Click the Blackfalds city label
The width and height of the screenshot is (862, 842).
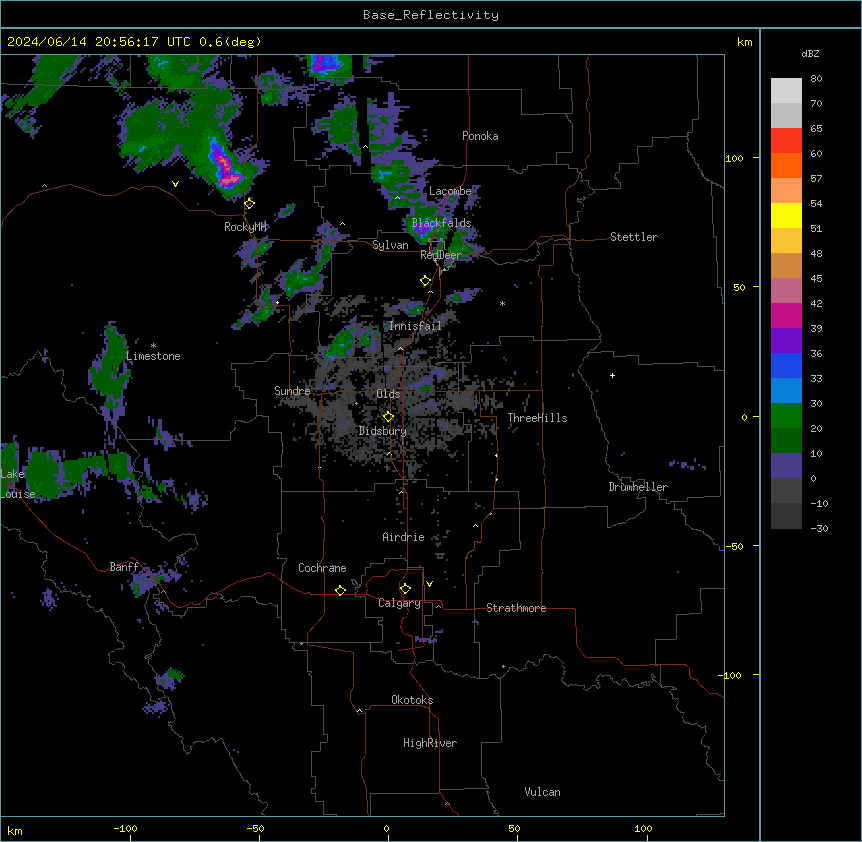tap(441, 223)
